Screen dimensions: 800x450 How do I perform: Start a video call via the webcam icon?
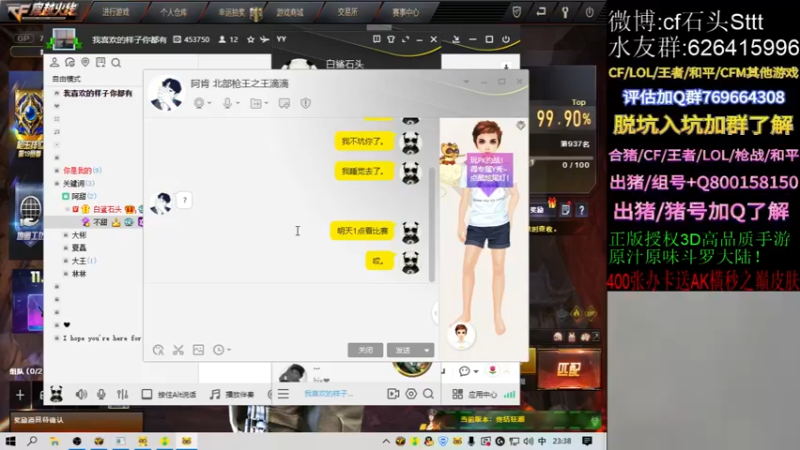pos(199,103)
